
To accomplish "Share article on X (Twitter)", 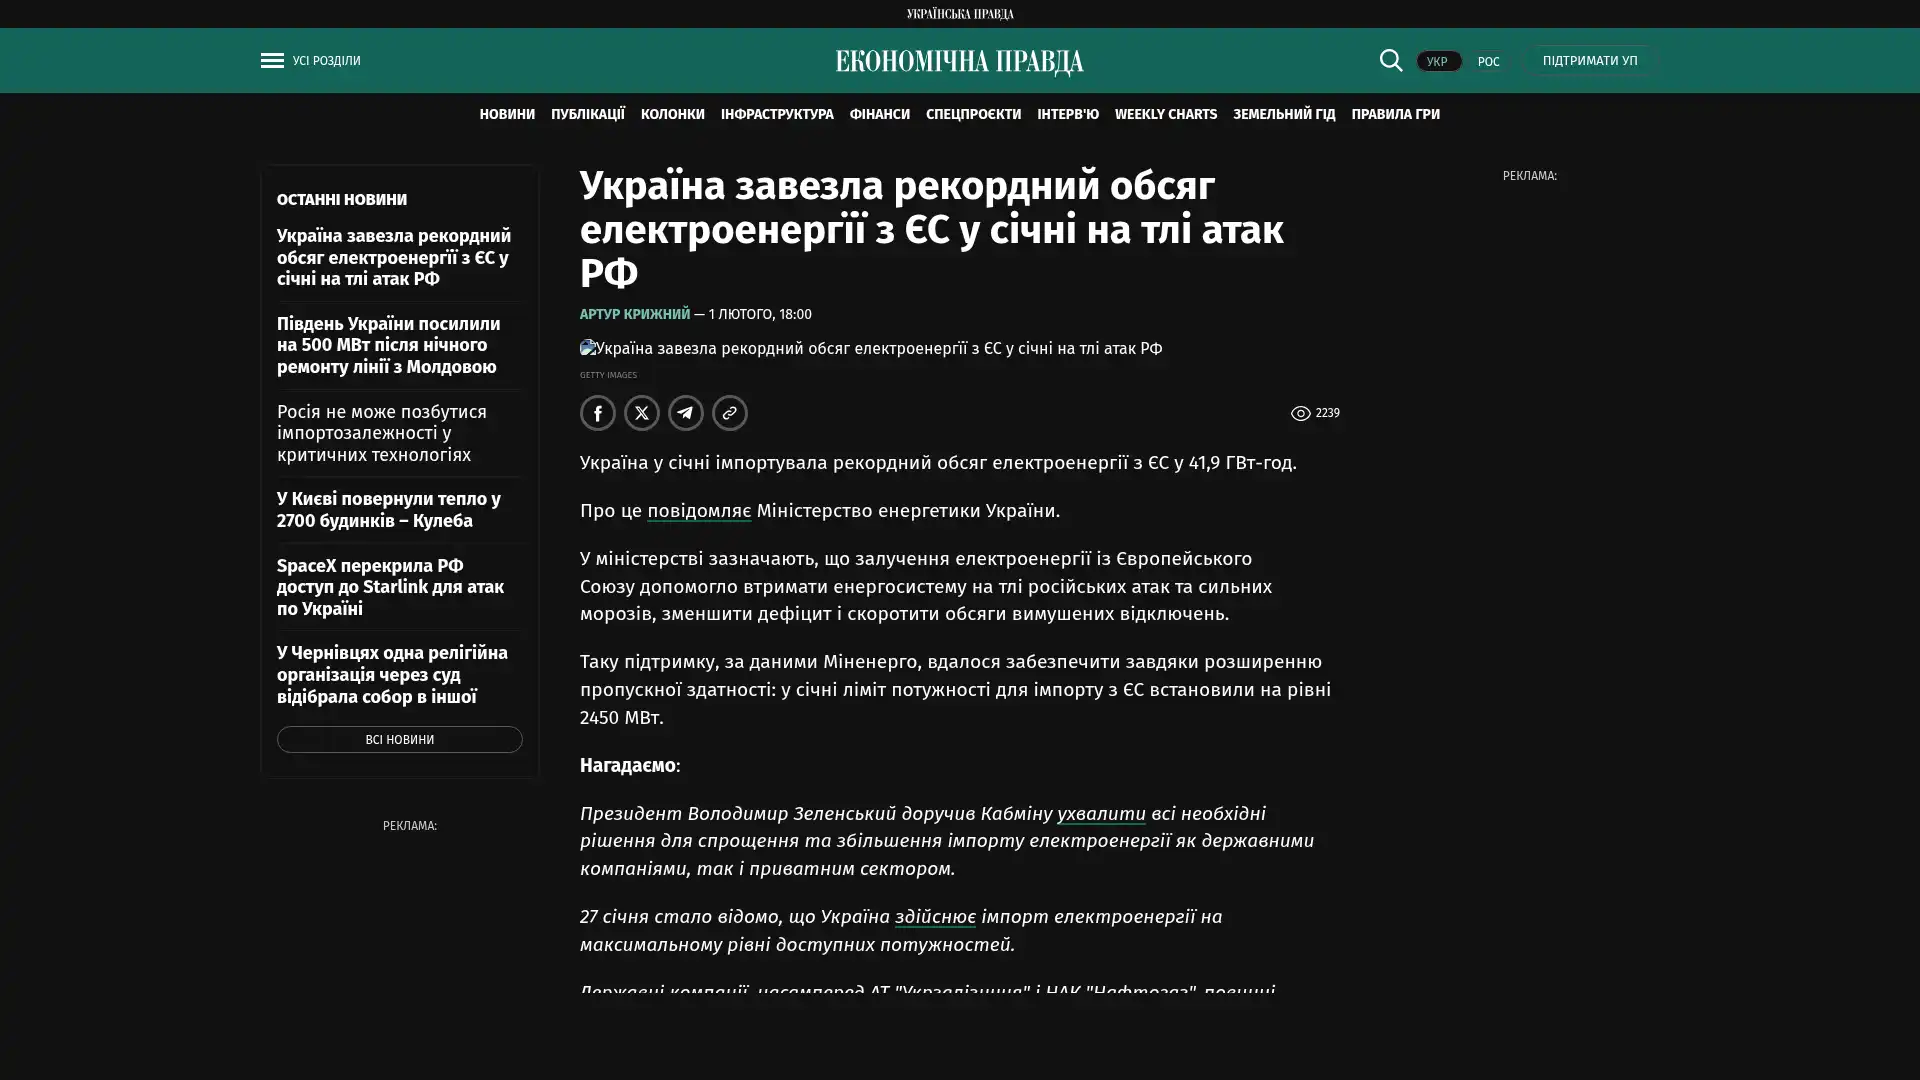I will point(642,413).
